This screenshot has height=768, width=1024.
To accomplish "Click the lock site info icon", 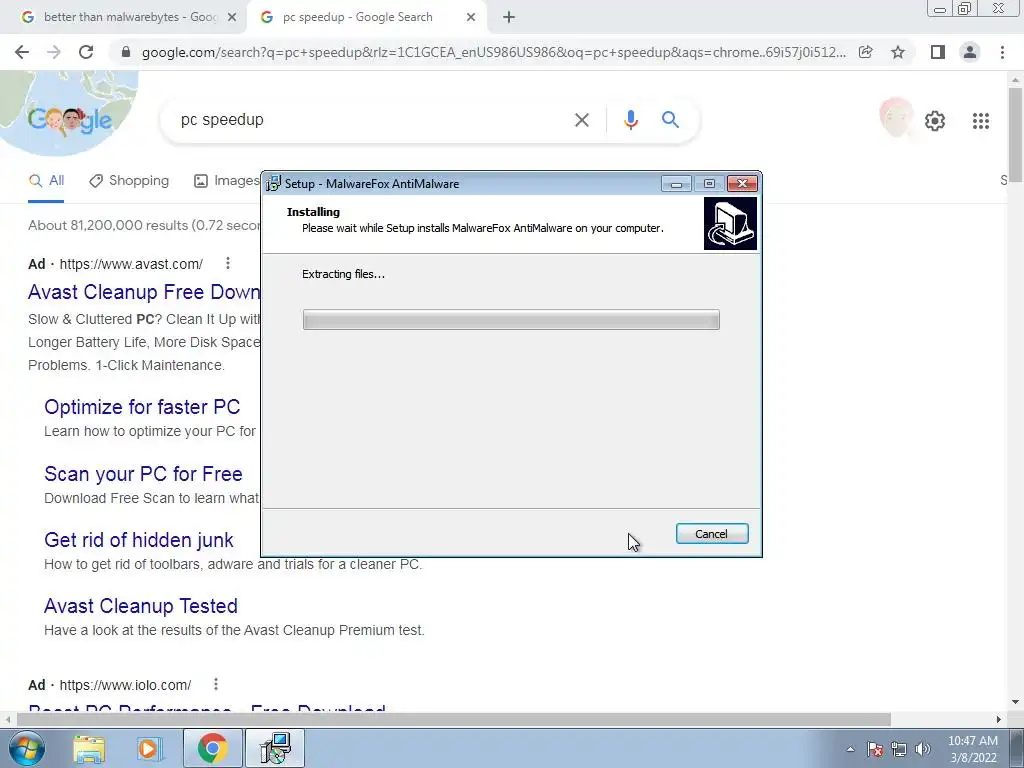I will click(x=126, y=52).
